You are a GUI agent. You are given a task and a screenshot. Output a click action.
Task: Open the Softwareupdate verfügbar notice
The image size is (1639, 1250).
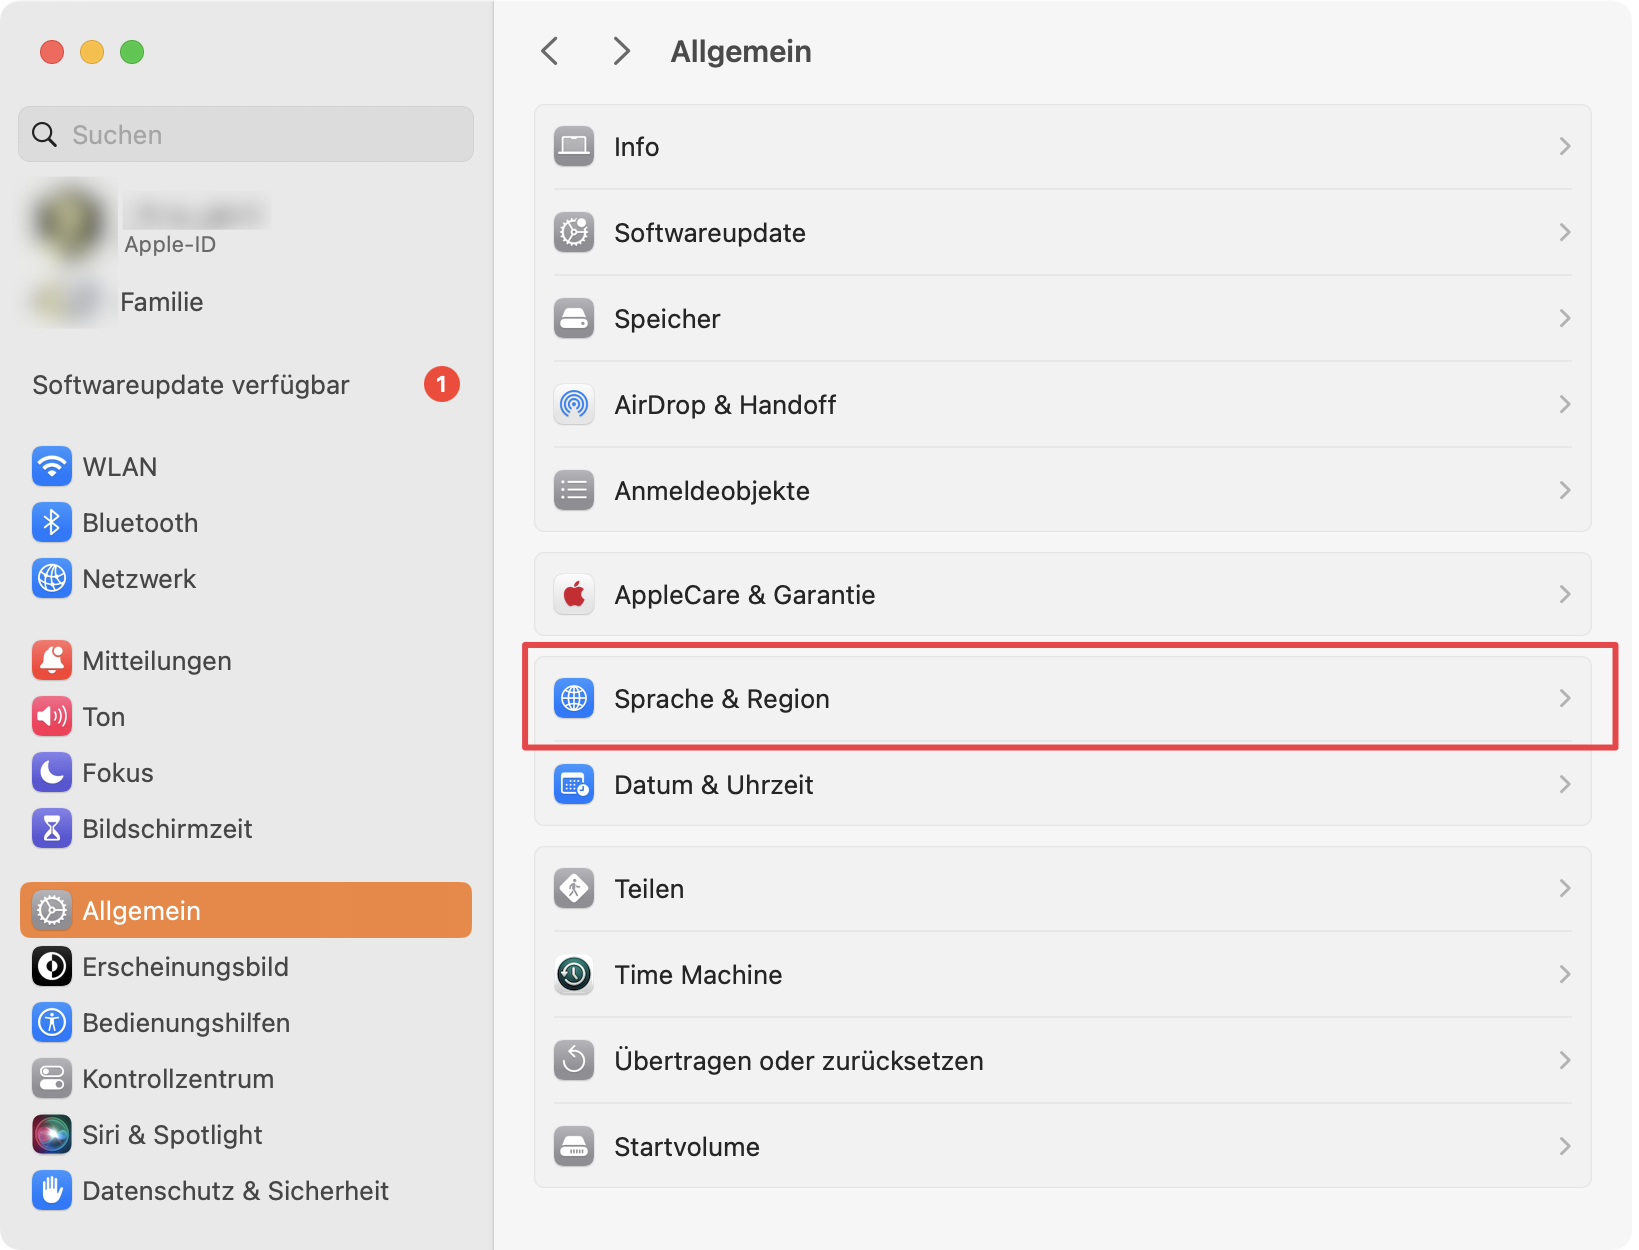[x=191, y=385]
